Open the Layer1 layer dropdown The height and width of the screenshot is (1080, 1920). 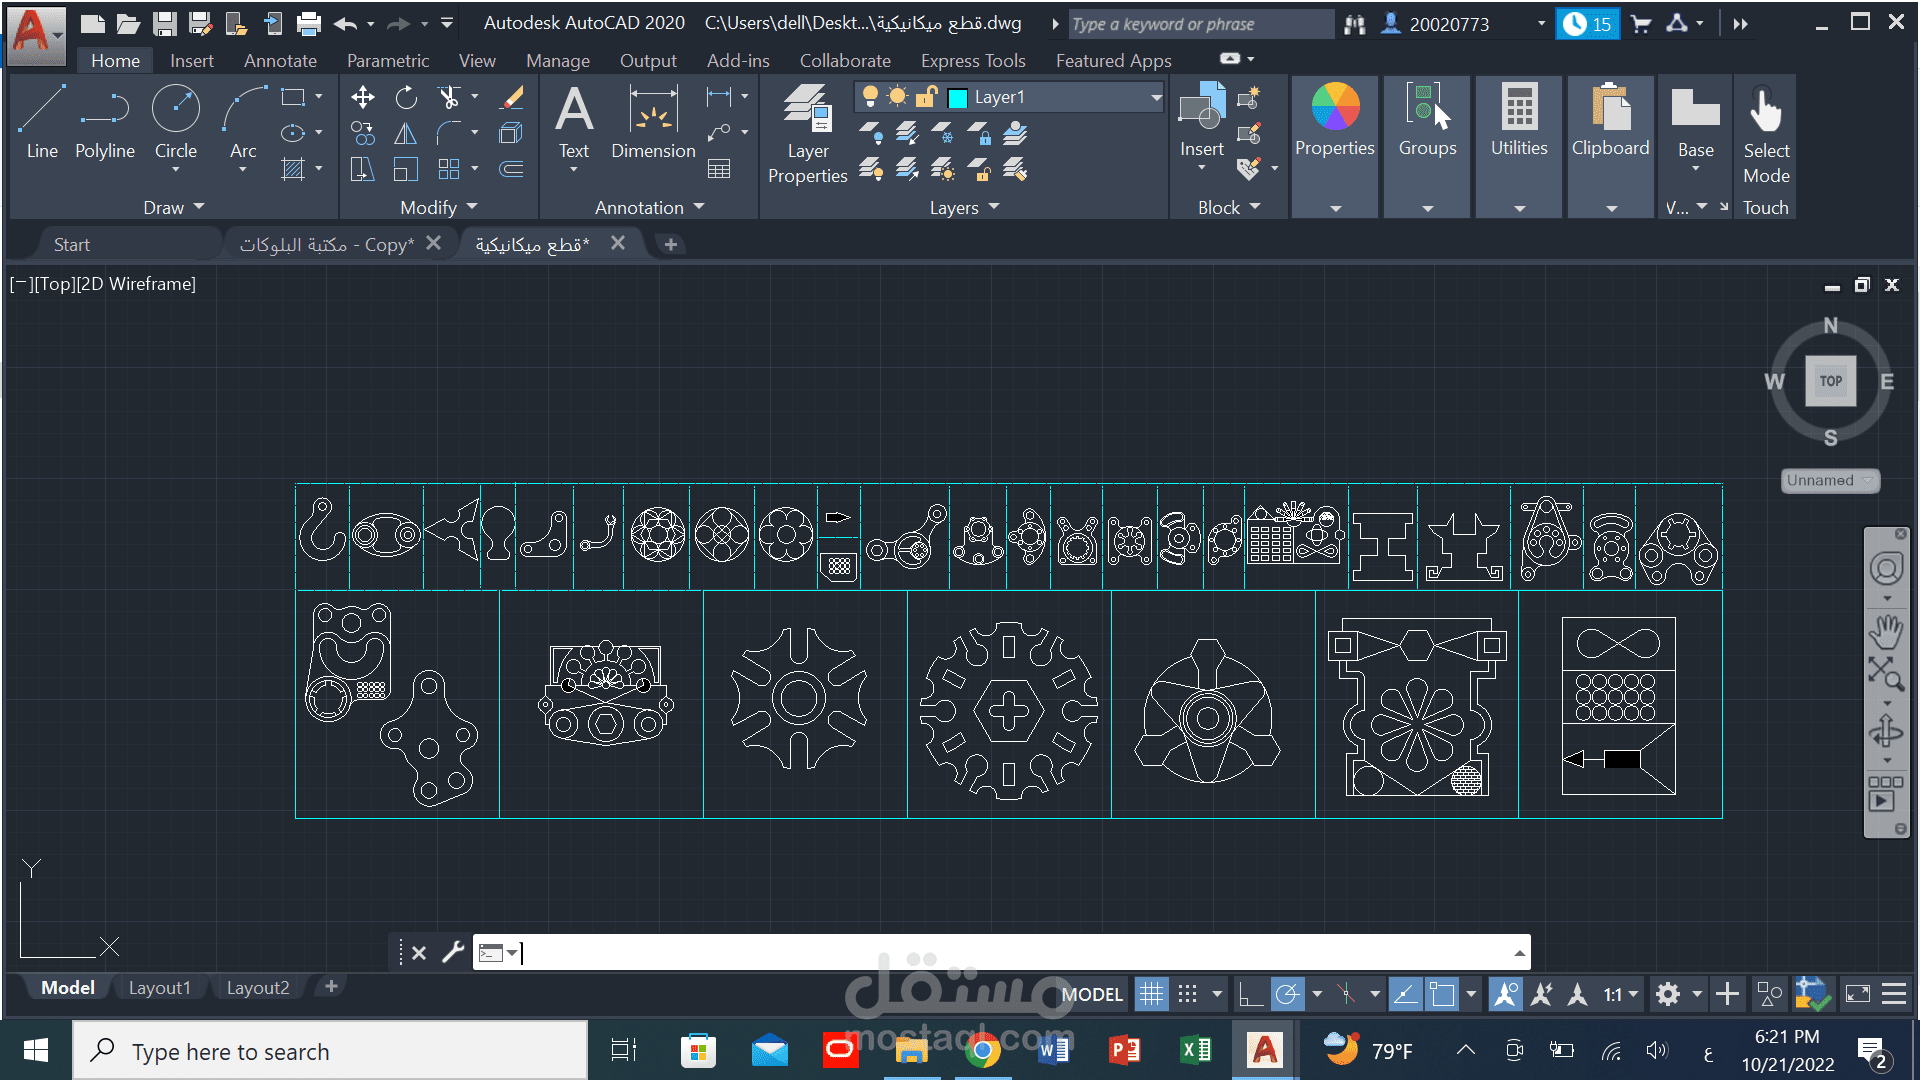[x=1156, y=97]
